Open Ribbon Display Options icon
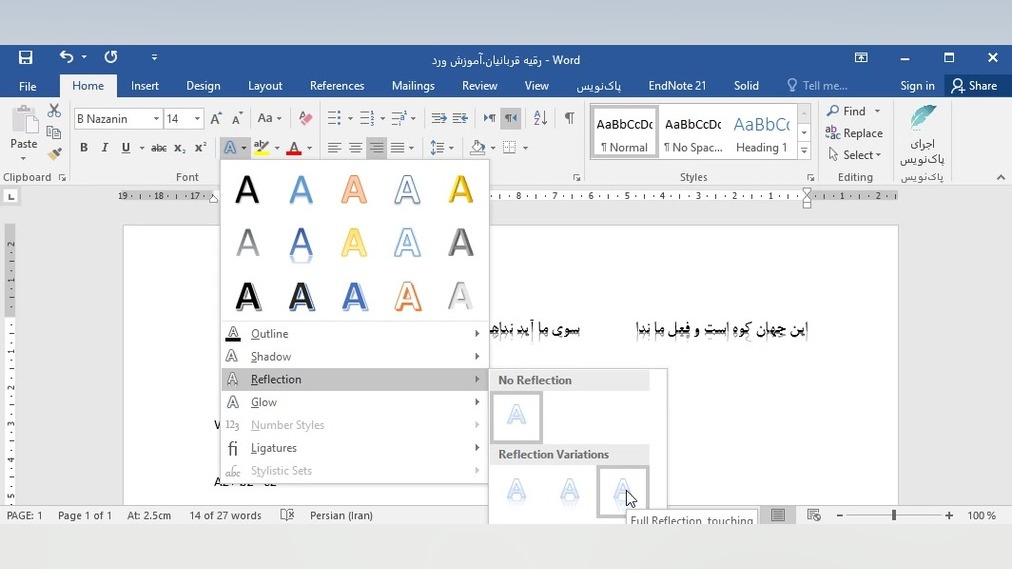 click(x=861, y=57)
